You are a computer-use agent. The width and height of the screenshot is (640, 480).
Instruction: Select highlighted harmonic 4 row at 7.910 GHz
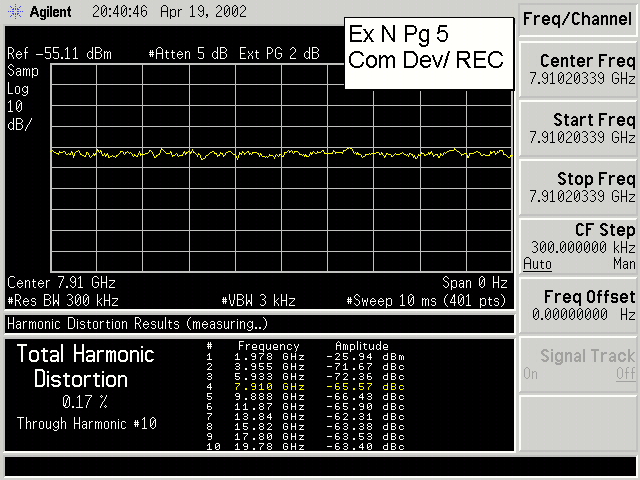tap(307, 385)
